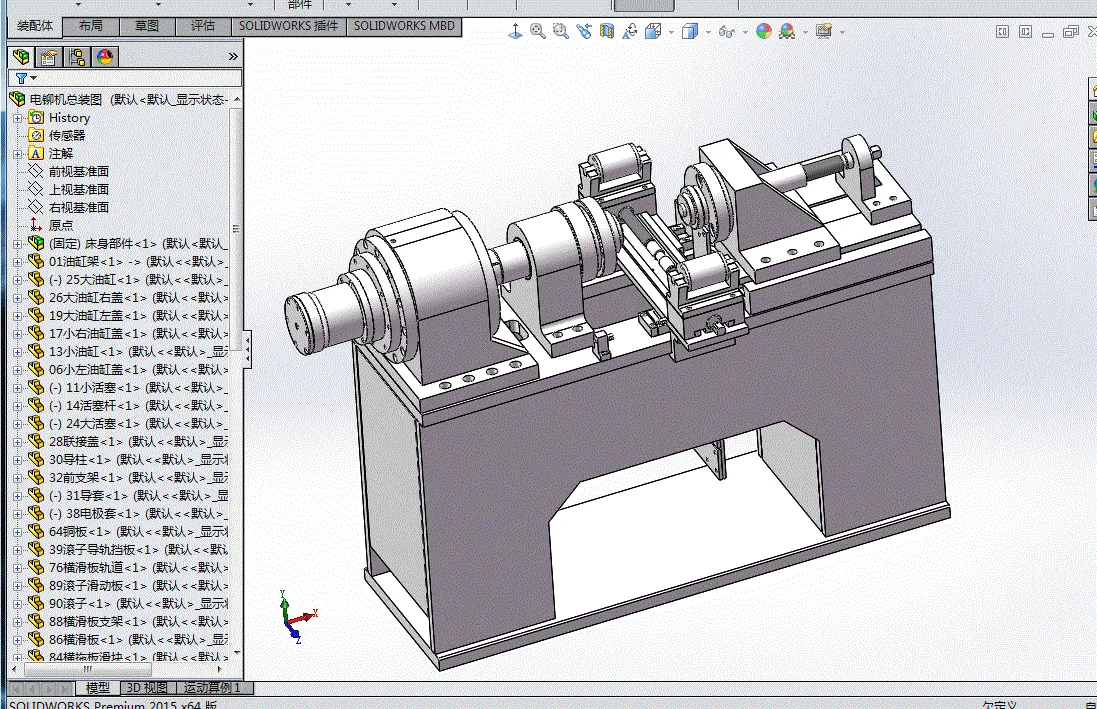Activate the Section View tool
This screenshot has height=709, width=1097.
(607, 32)
